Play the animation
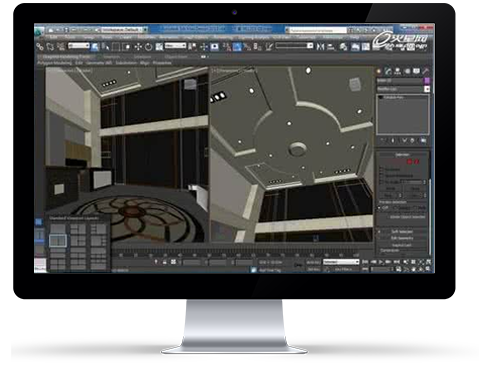 click(381, 262)
